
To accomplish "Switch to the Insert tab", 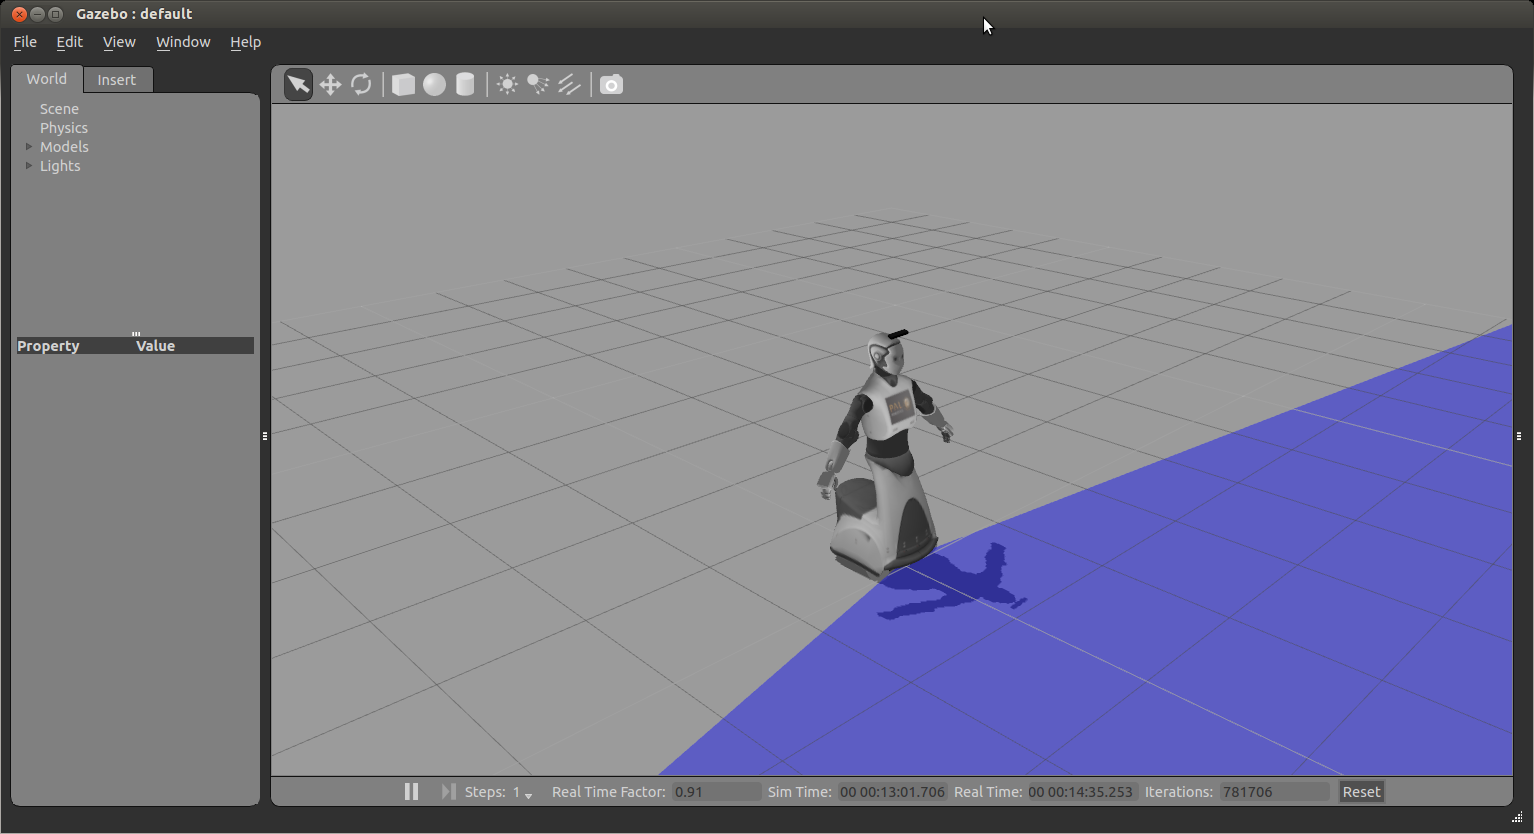I will click(117, 80).
